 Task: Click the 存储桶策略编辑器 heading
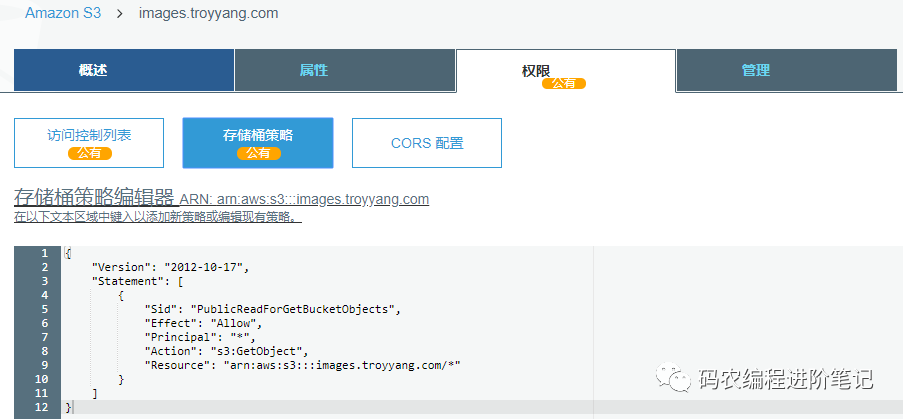tap(94, 197)
